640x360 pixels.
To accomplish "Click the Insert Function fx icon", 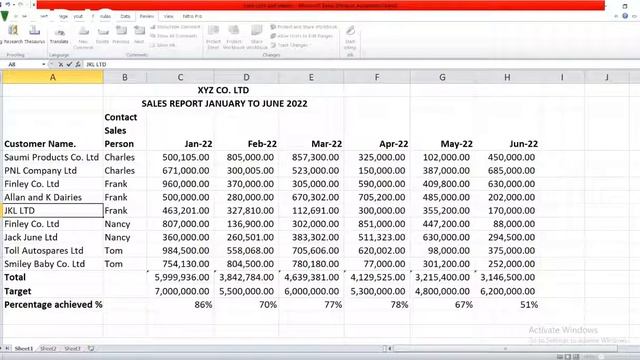I will coord(78,64).
